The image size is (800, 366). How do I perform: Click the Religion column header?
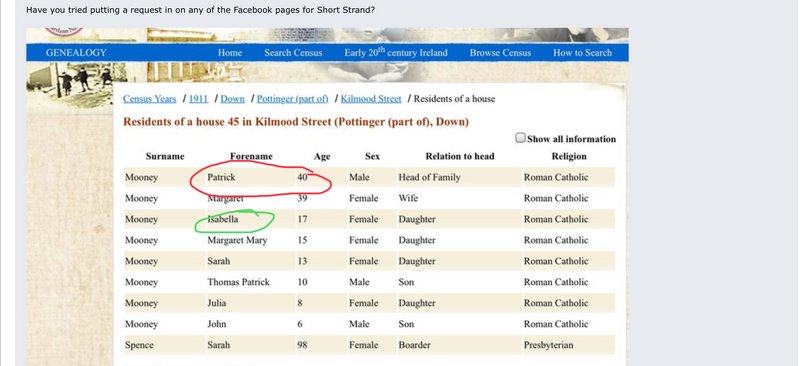coord(569,156)
